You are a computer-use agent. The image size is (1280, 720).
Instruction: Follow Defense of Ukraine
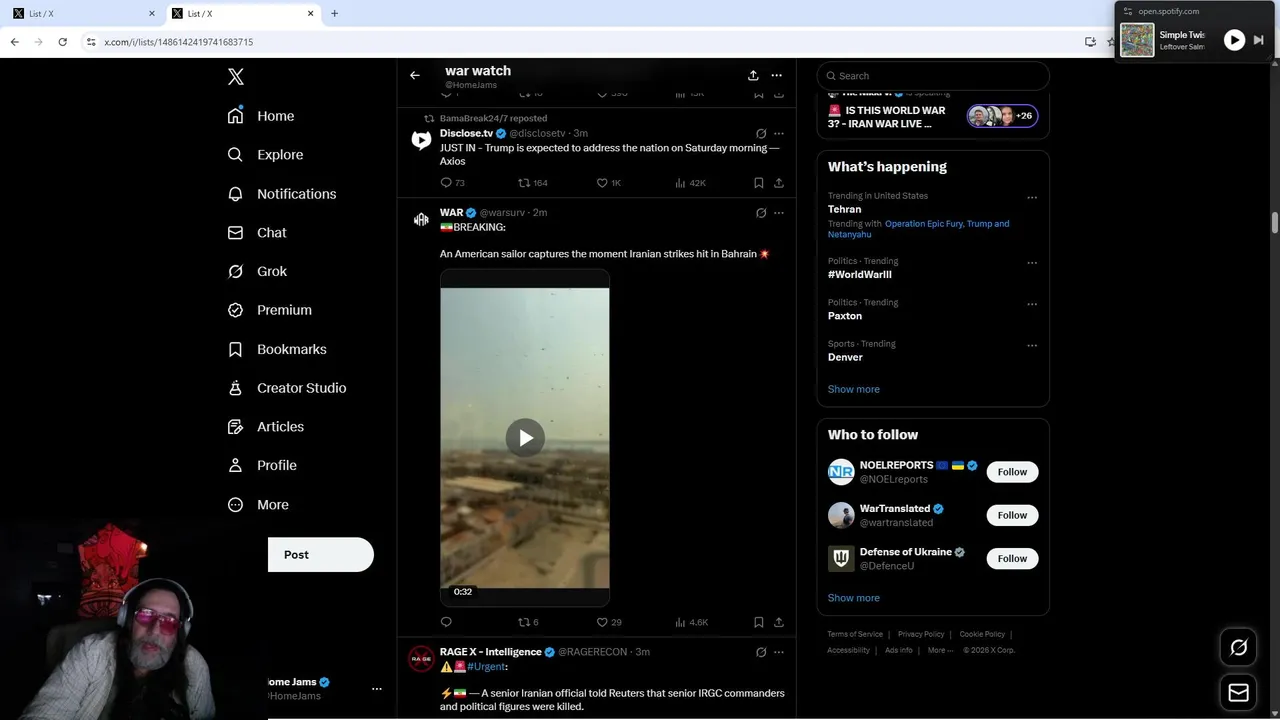pyautogui.click(x=1012, y=558)
